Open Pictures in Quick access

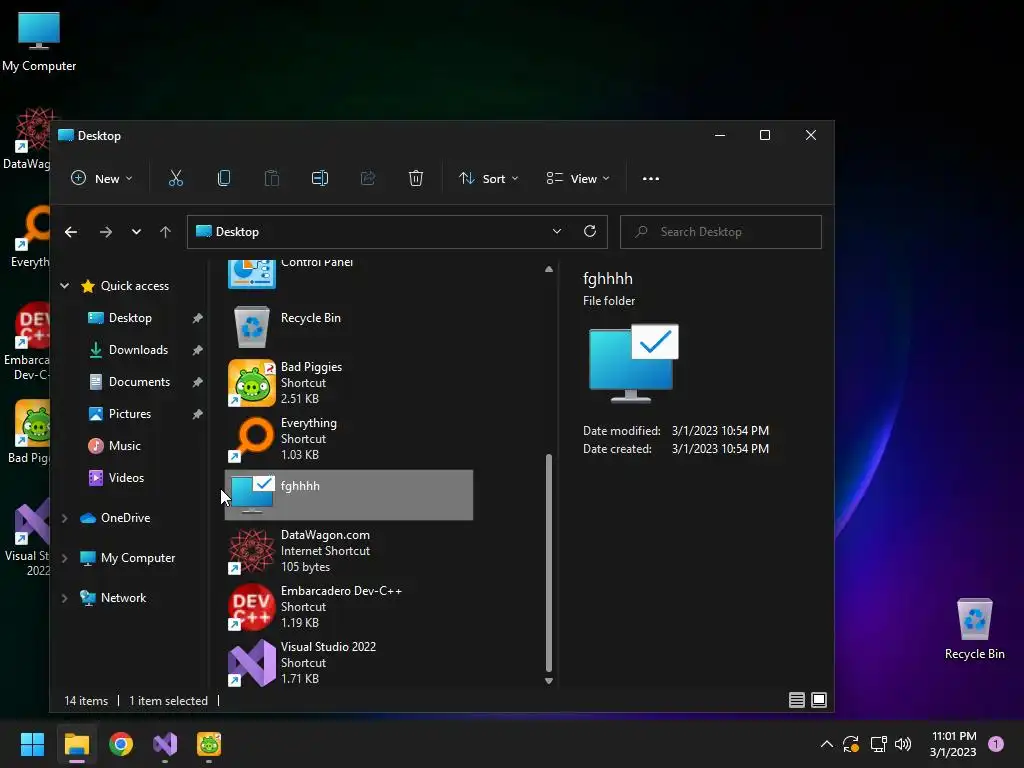(129, 413)
